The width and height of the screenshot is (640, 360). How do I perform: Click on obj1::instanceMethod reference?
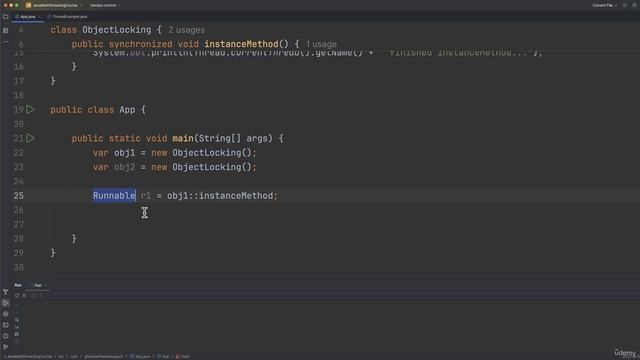coord(220,196)
